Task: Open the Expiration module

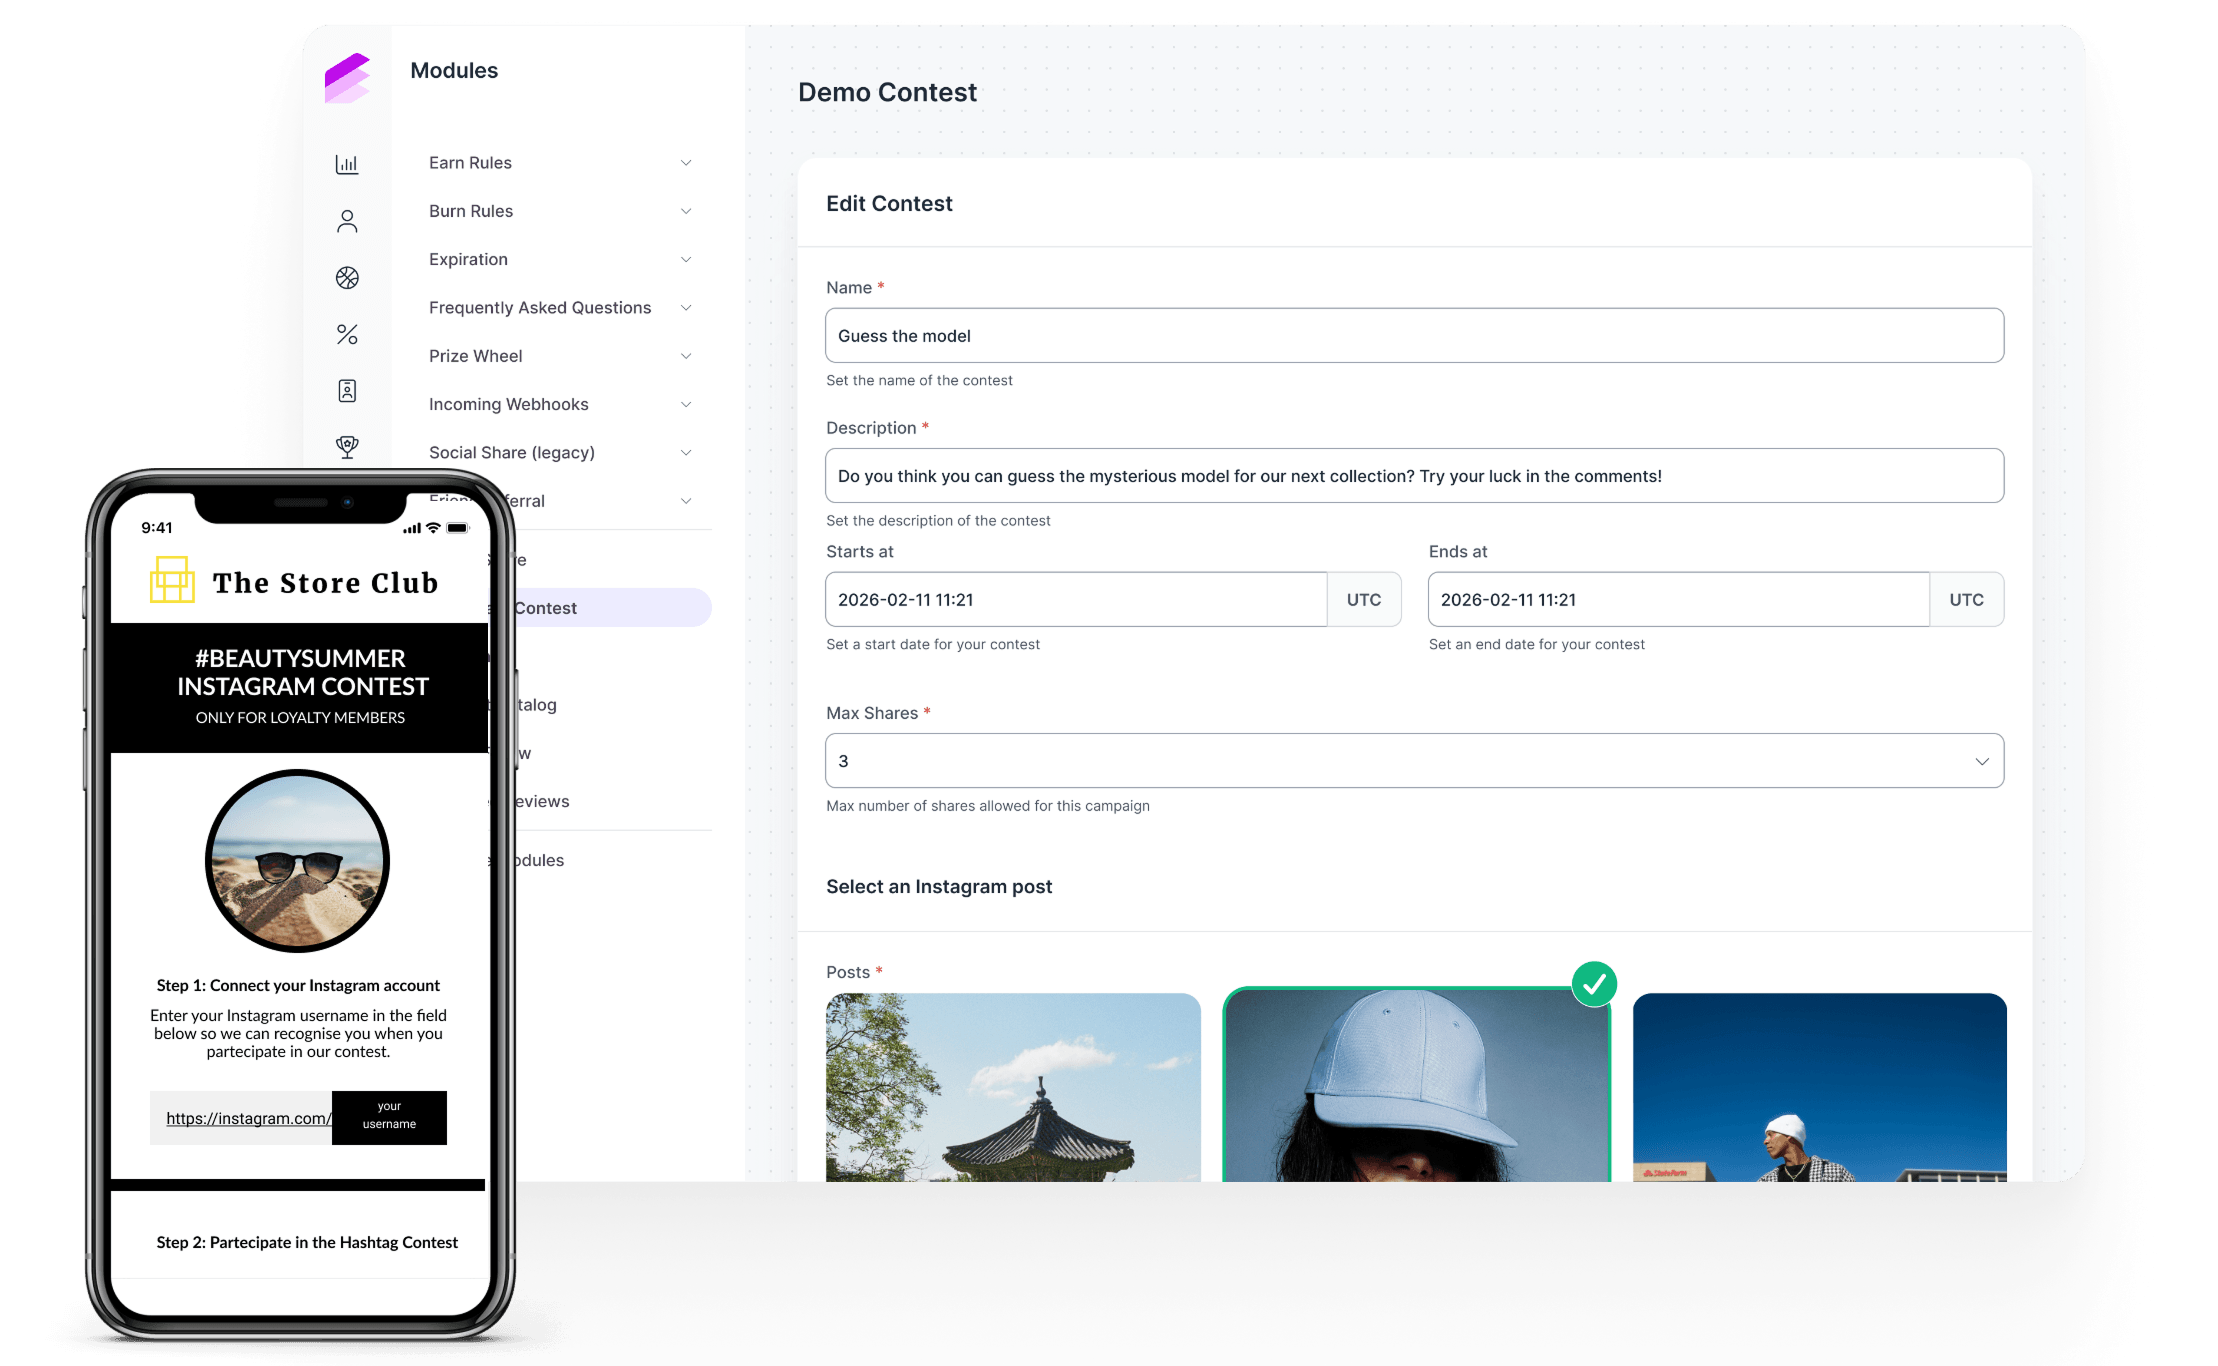Action: click(x=468, y=260)
